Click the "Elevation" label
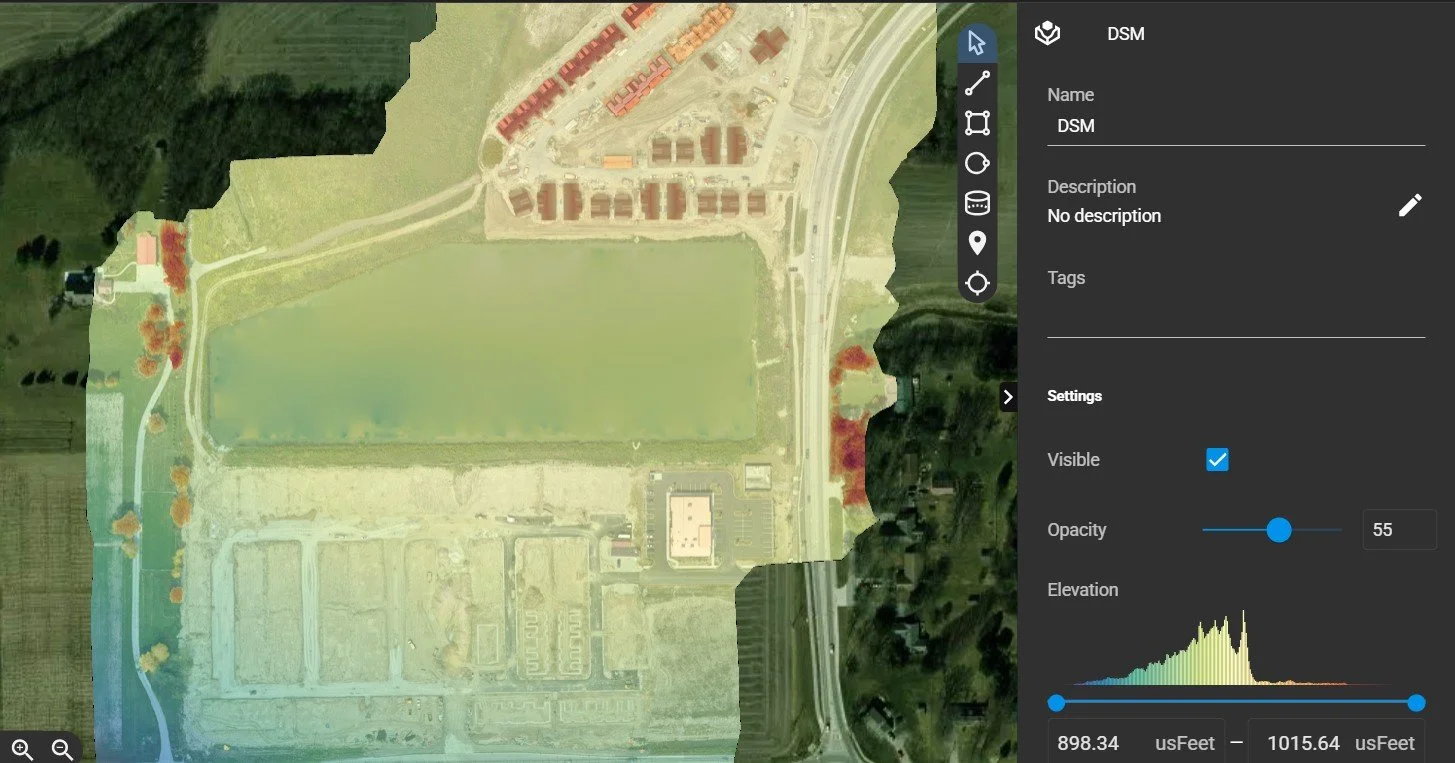 (1082, 590)
